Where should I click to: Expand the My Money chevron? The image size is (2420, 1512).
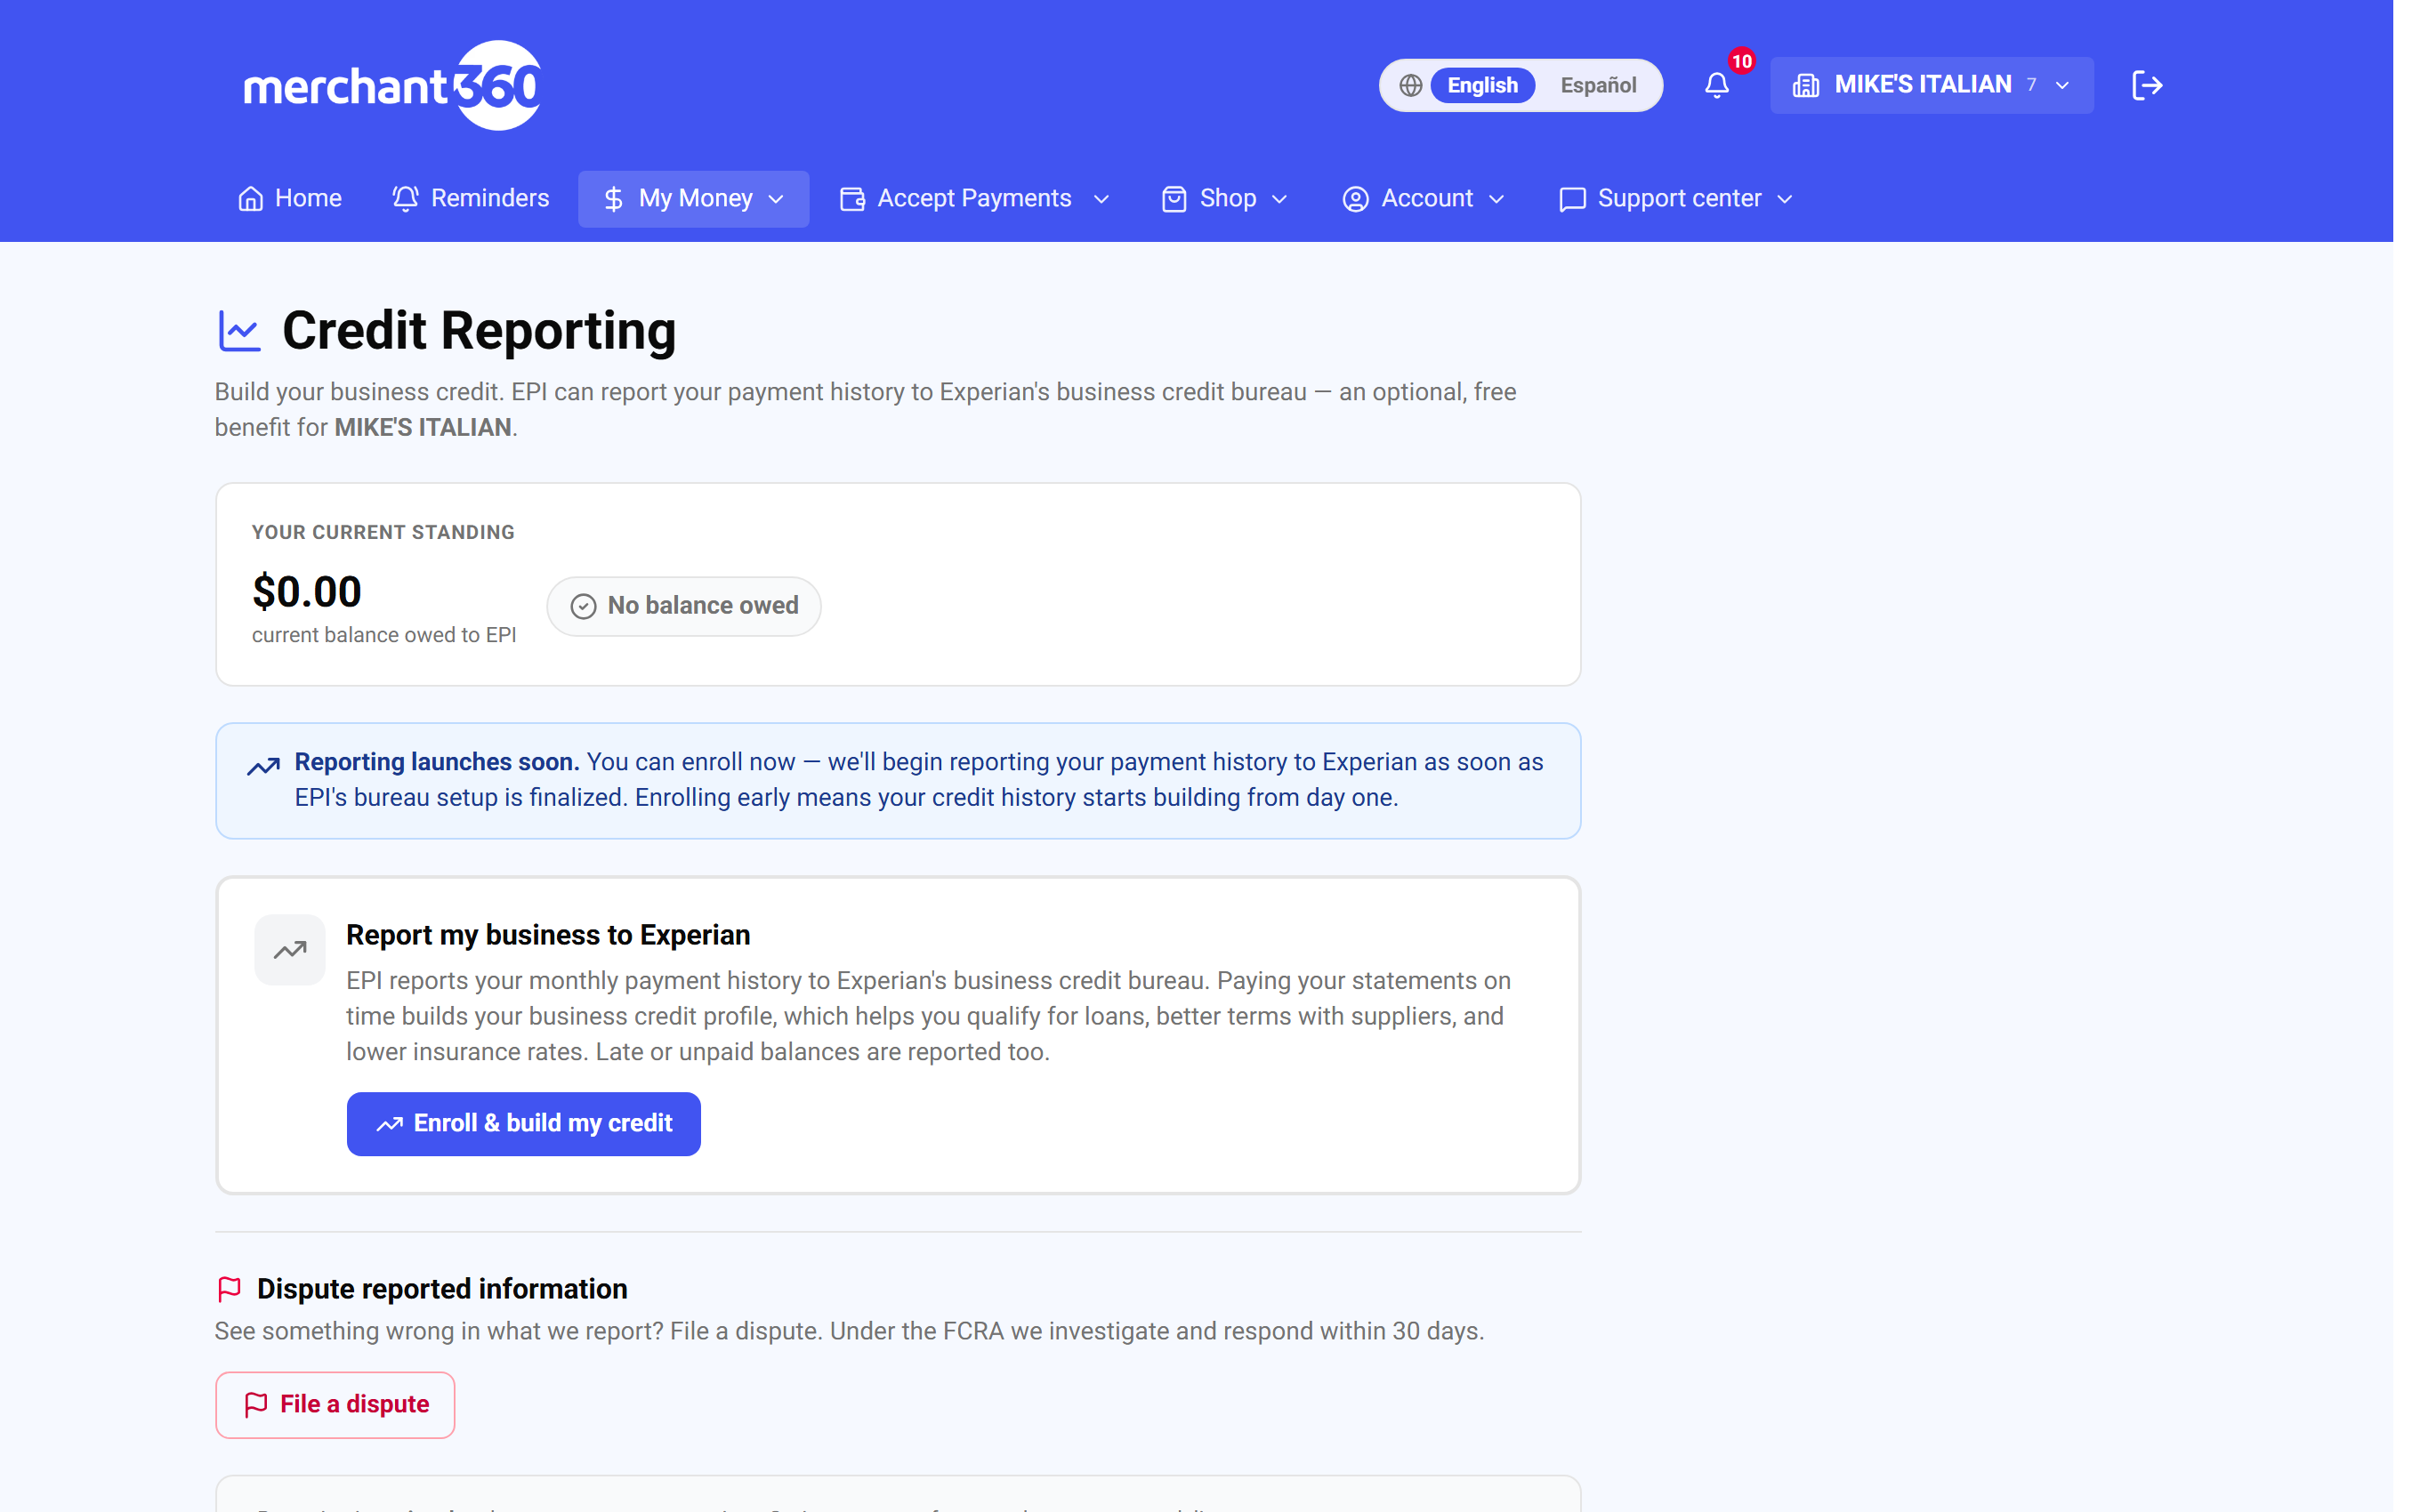[x=776, y=199]
